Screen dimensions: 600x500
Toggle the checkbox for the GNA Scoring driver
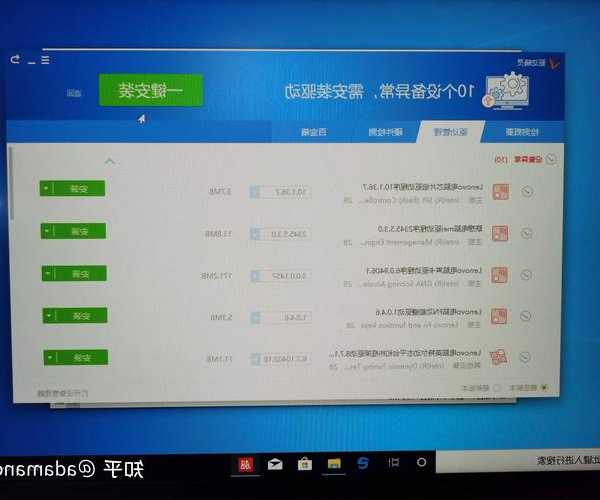point(527,274)
